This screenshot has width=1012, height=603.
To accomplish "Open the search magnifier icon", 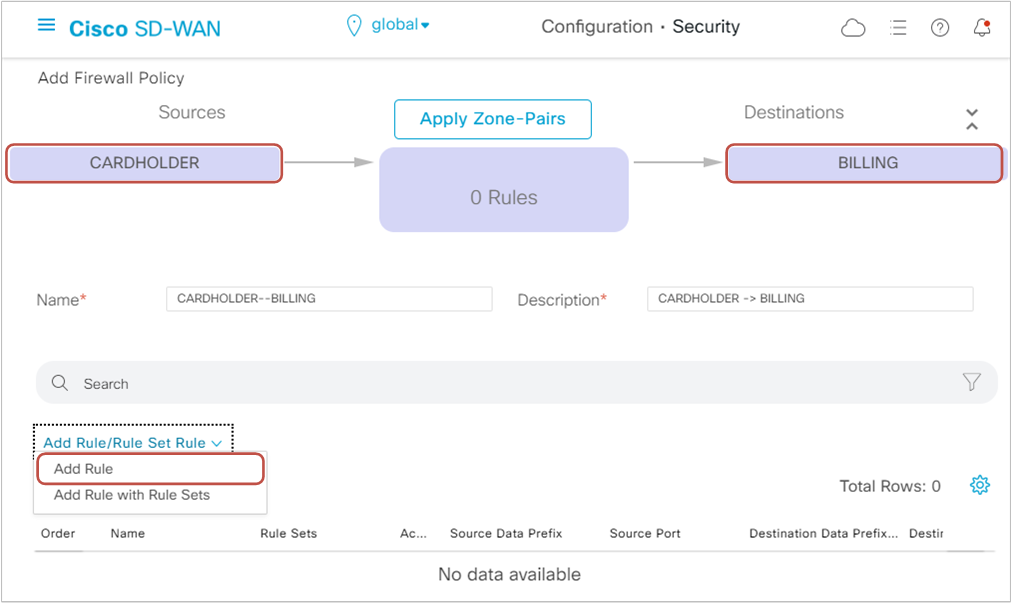I will pos(59,382).
